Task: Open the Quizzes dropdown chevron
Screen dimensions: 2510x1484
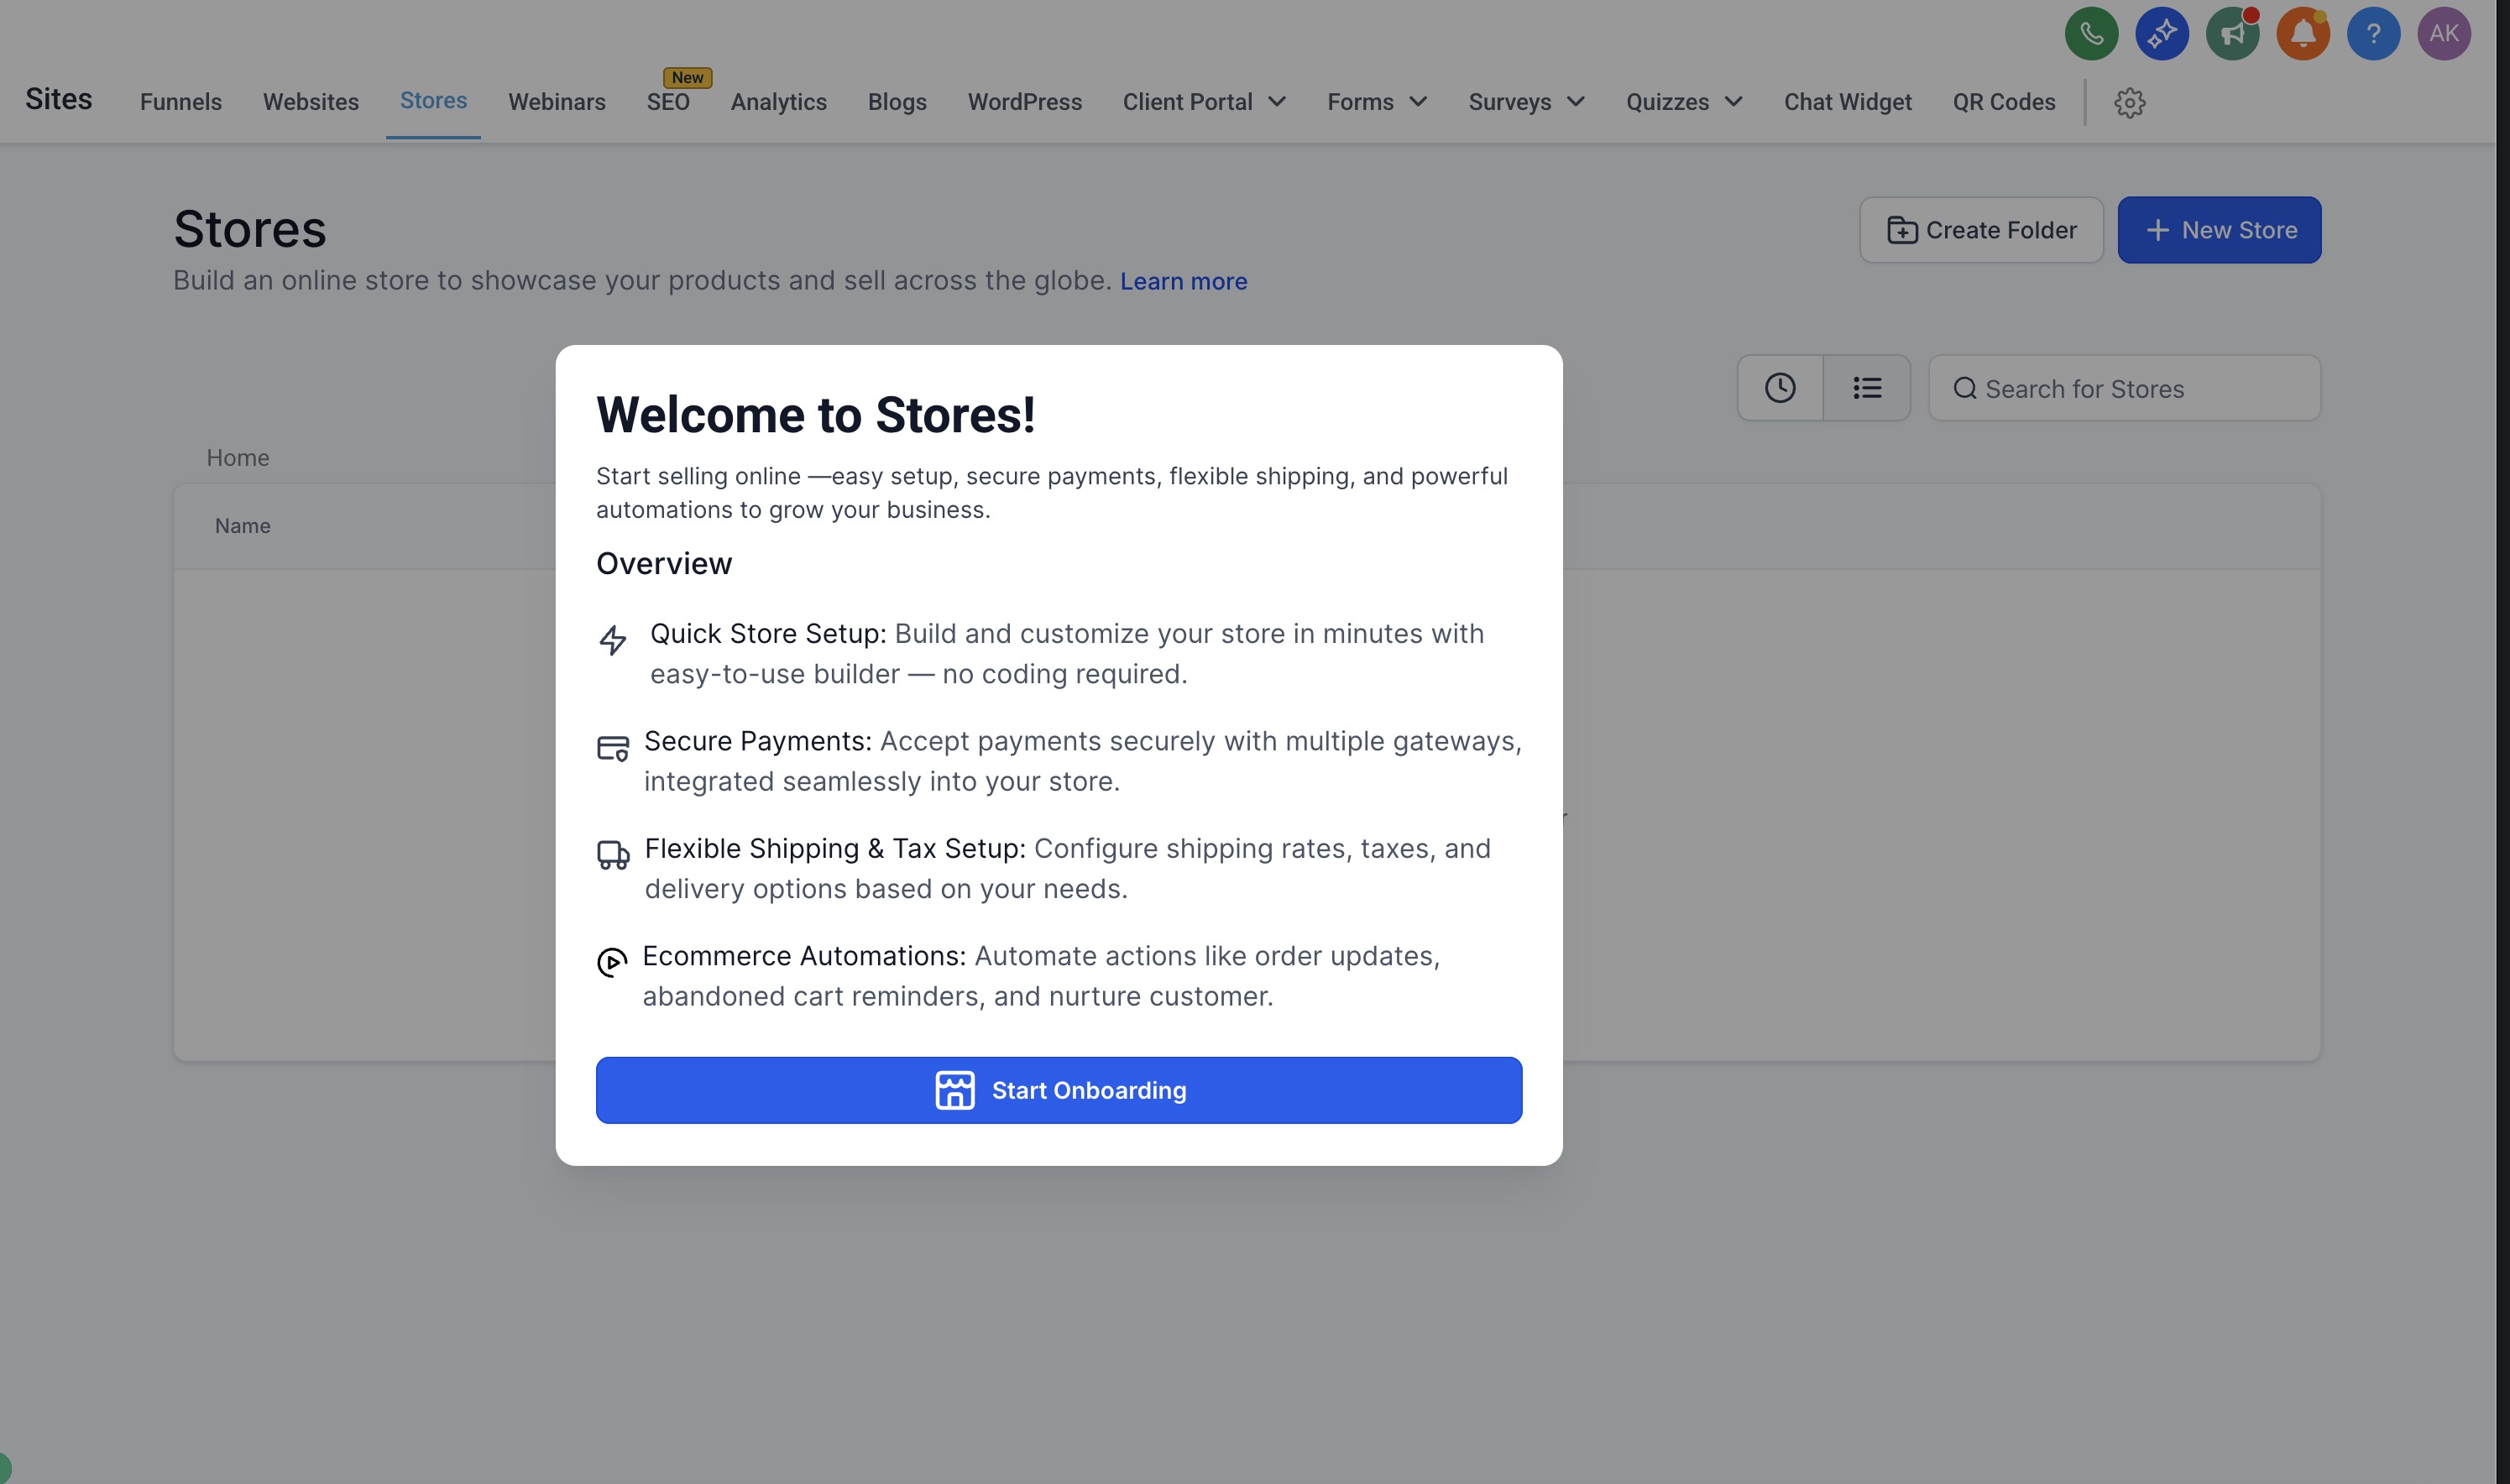Action: click(1734, 102)
